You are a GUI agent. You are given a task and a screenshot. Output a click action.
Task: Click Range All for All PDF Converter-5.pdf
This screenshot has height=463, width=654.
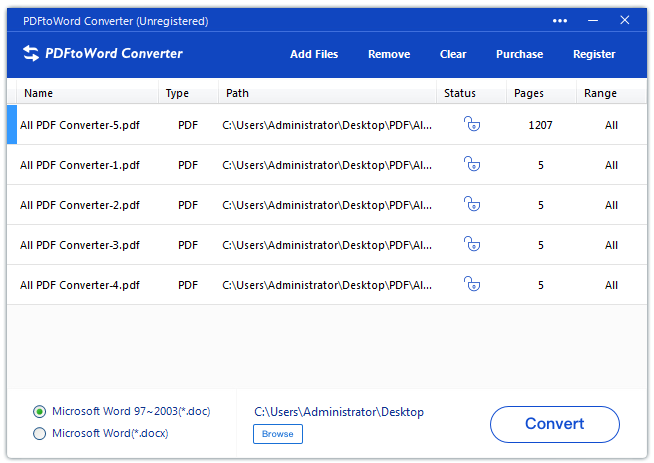tap(611, 125)
